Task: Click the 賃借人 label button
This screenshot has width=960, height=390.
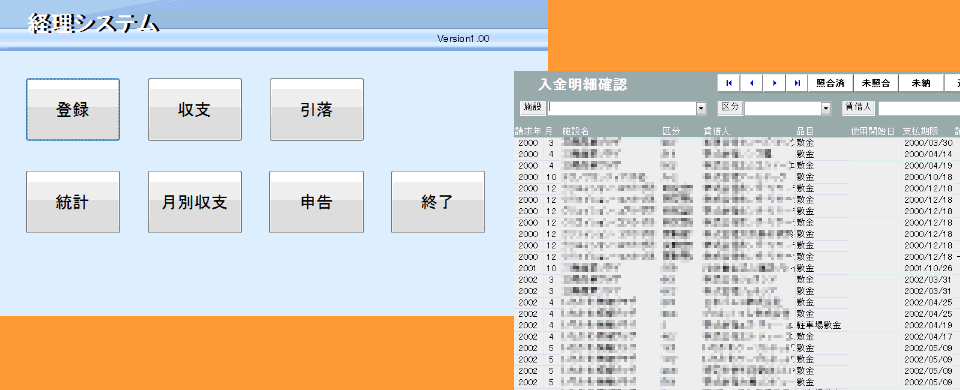Action: pos(858,108)
